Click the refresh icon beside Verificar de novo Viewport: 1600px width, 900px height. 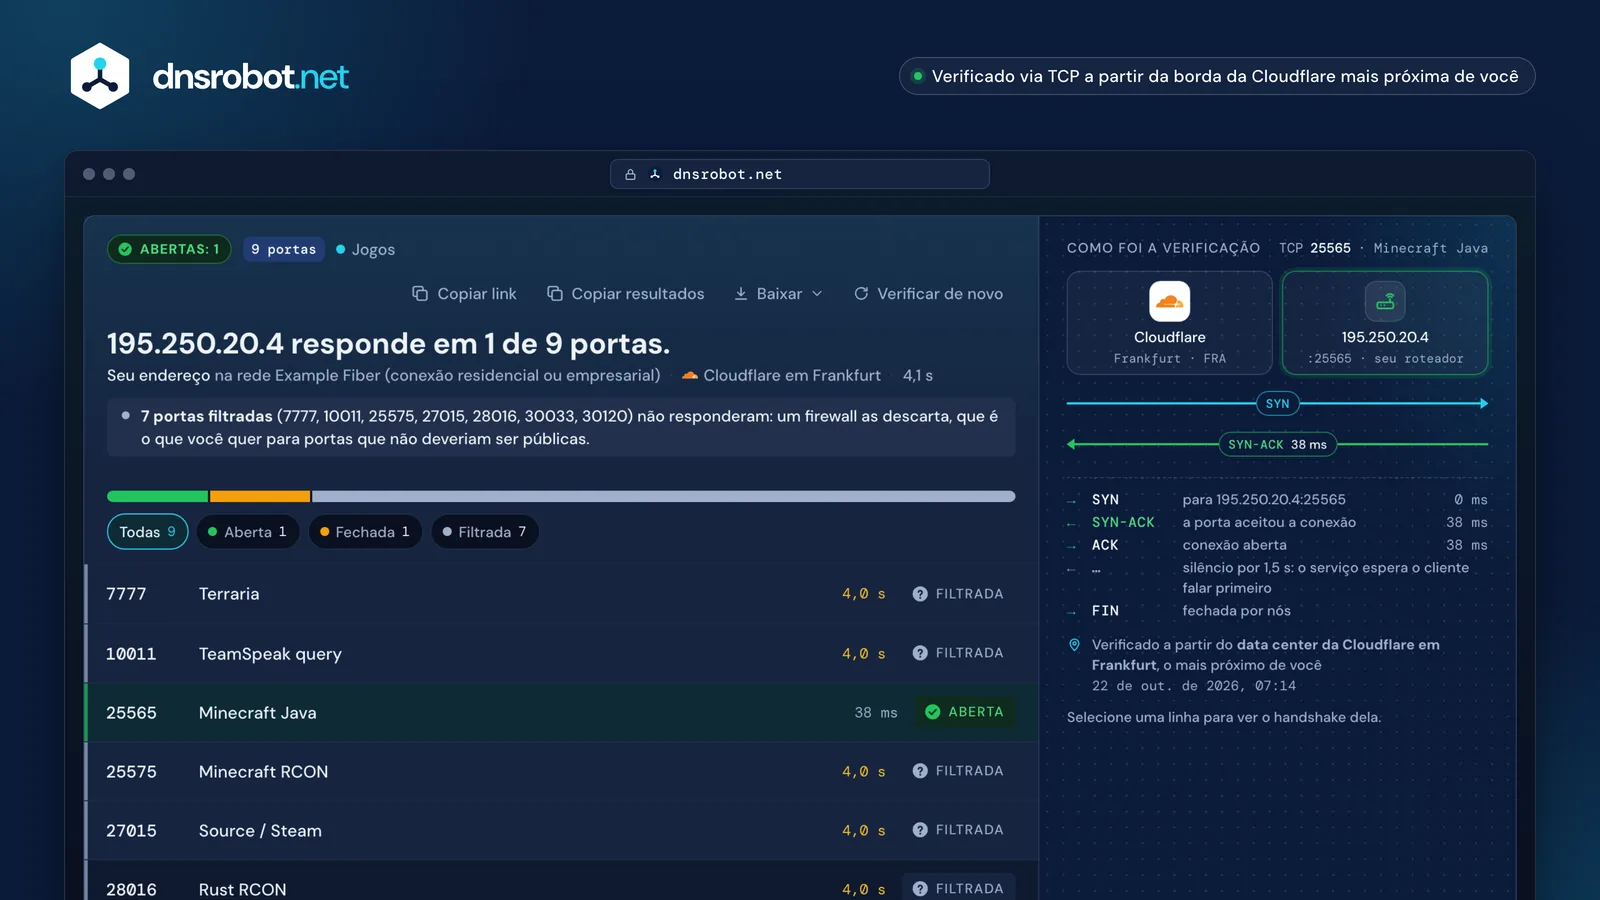tap(861, 293)
